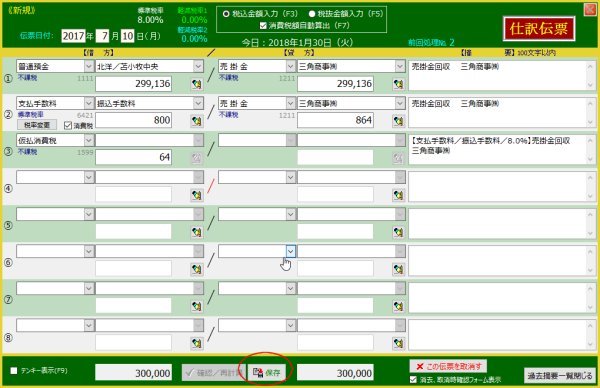
Task: Click row 4 debit amount calculator icon
Action: click(x=197, y=195)
